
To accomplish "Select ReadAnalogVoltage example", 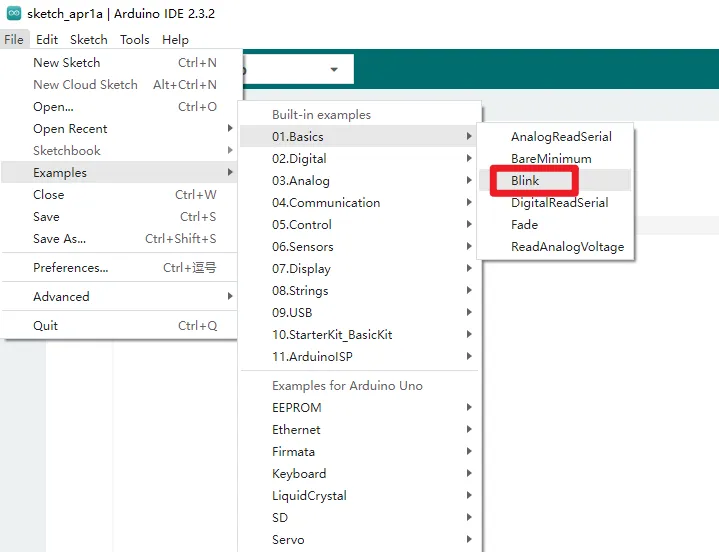I will (x=567, y=247).
